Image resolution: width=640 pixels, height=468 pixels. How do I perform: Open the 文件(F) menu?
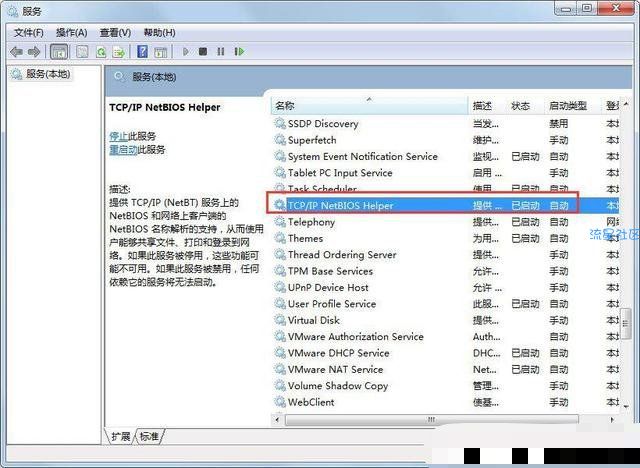(29, 33)
